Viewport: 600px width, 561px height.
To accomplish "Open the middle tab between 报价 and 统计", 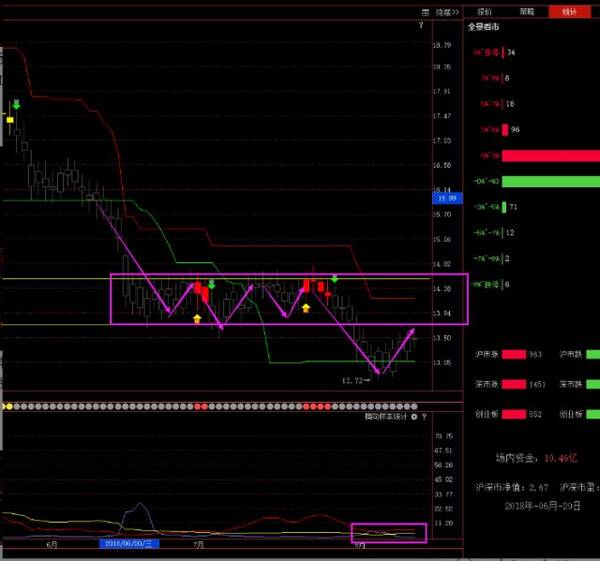I will pyautogui.click(x=527, y=12).
